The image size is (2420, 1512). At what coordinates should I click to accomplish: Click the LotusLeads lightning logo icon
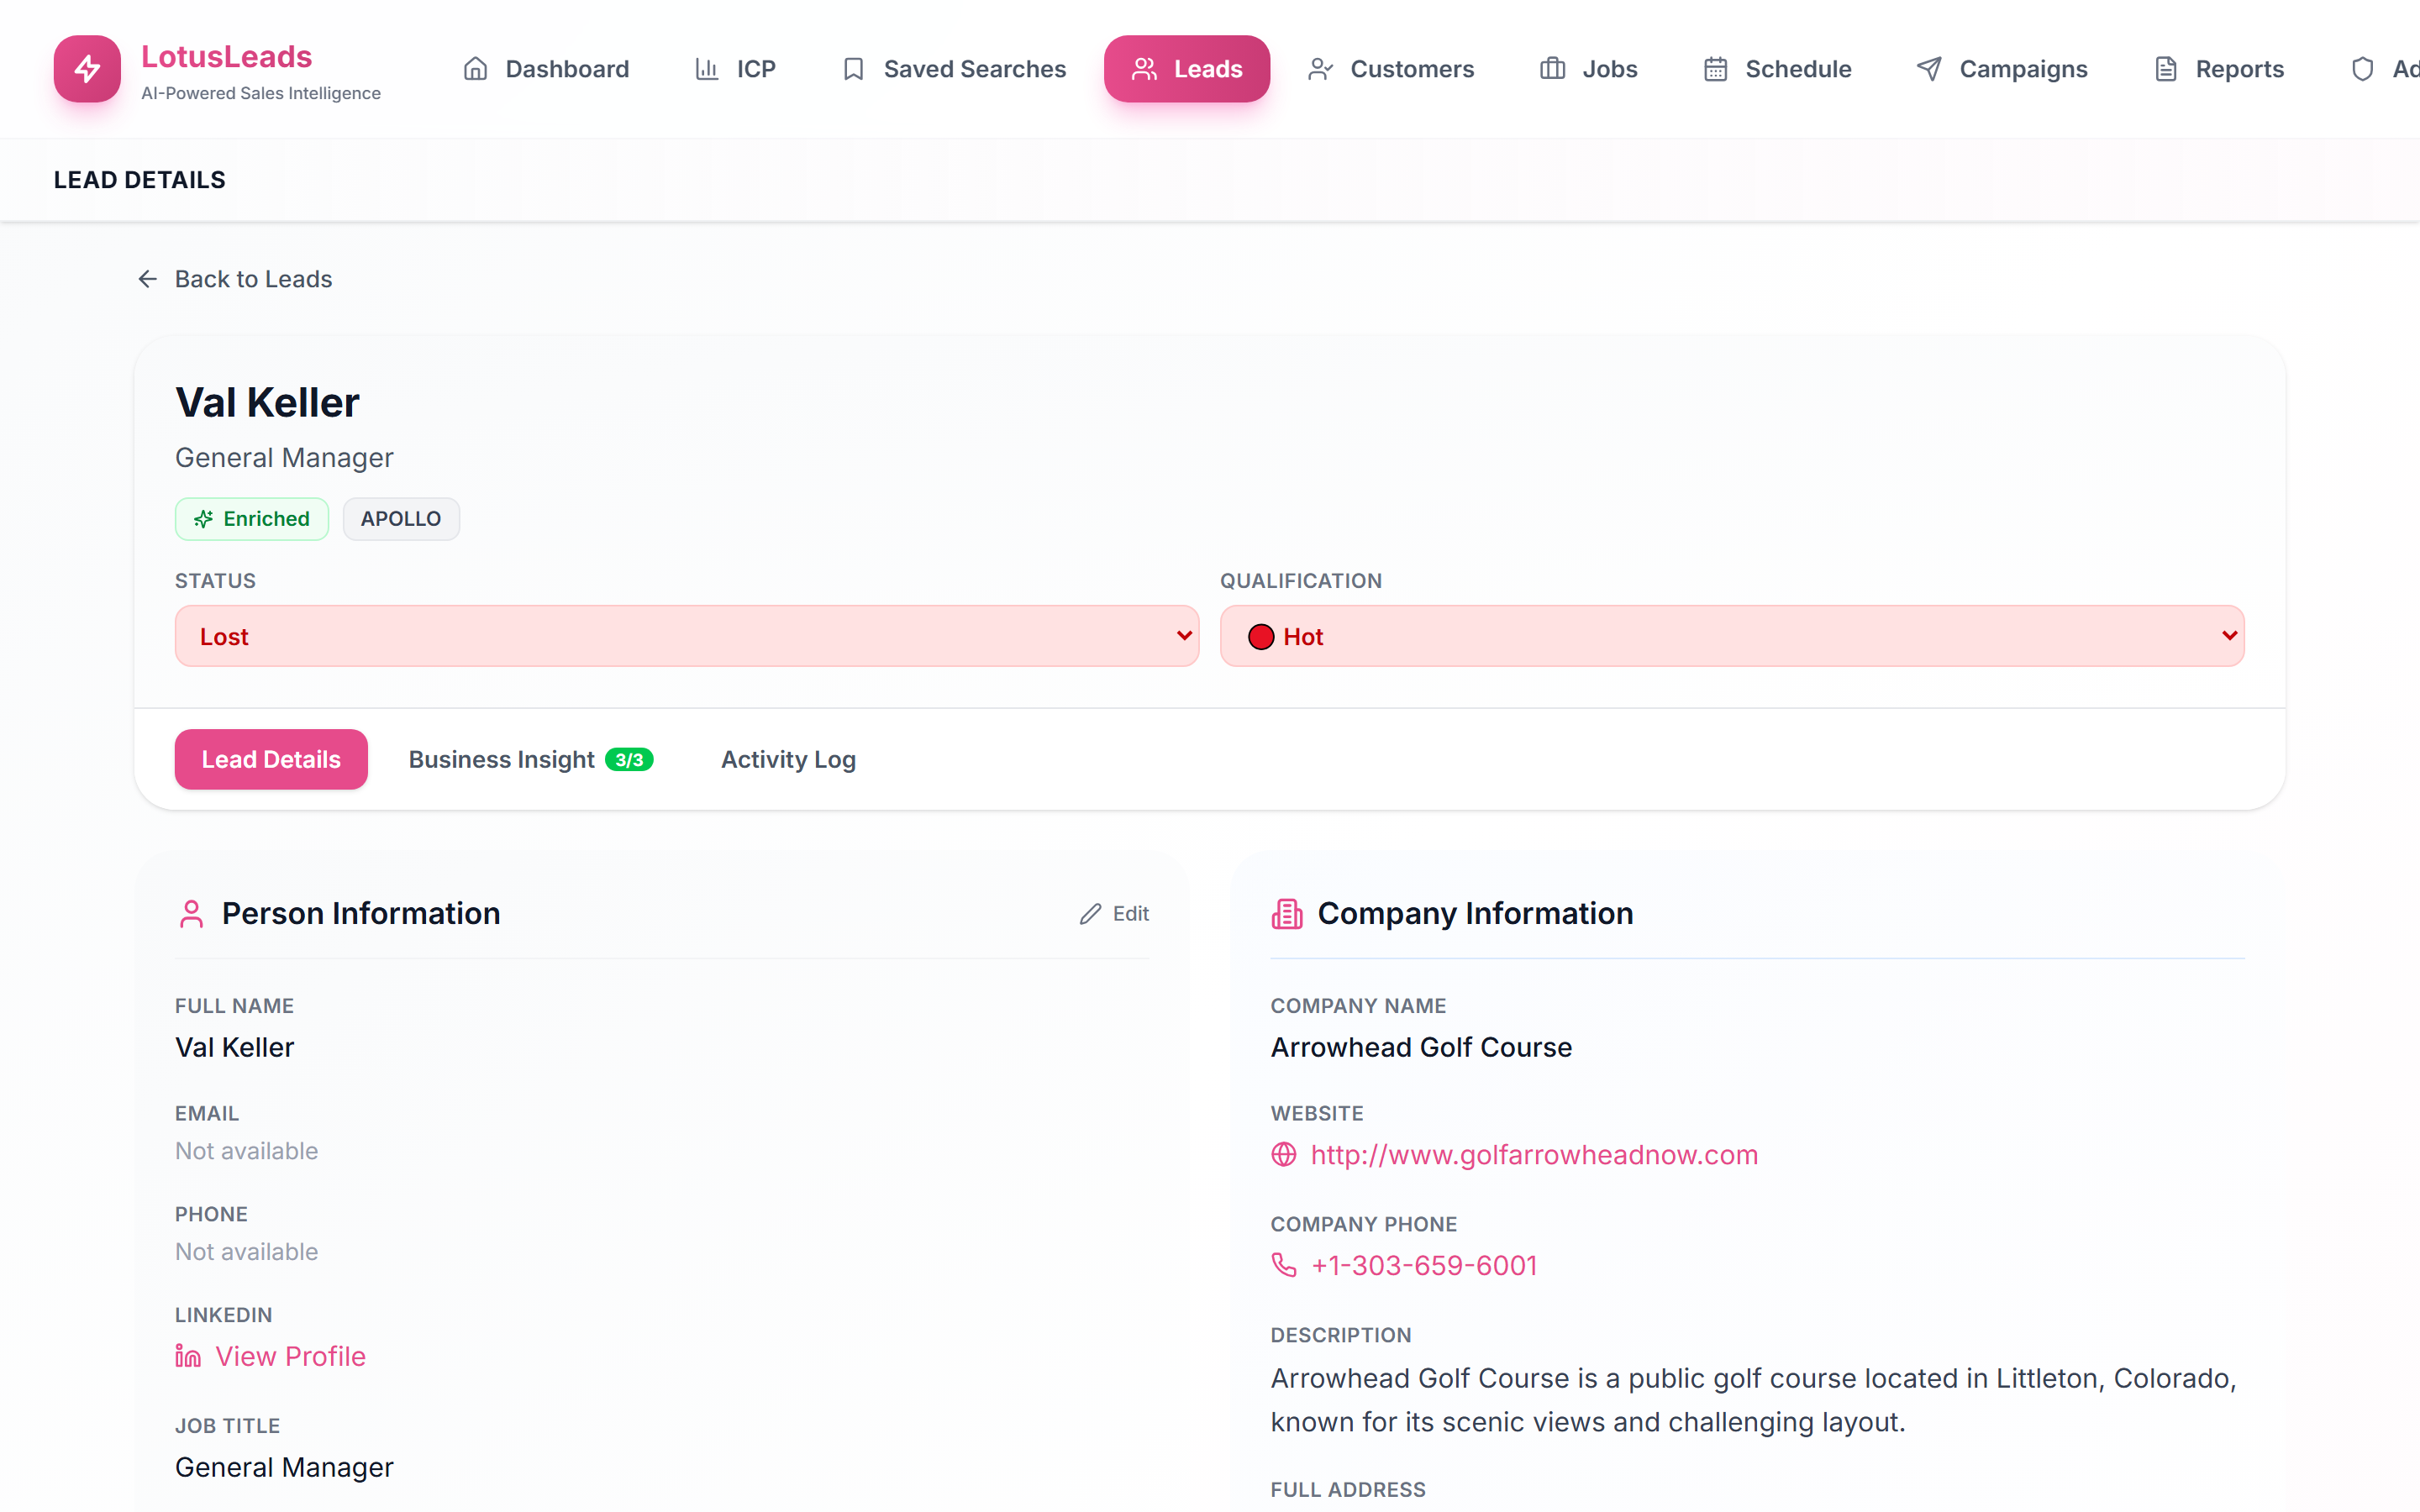click(x=87, y=68)
